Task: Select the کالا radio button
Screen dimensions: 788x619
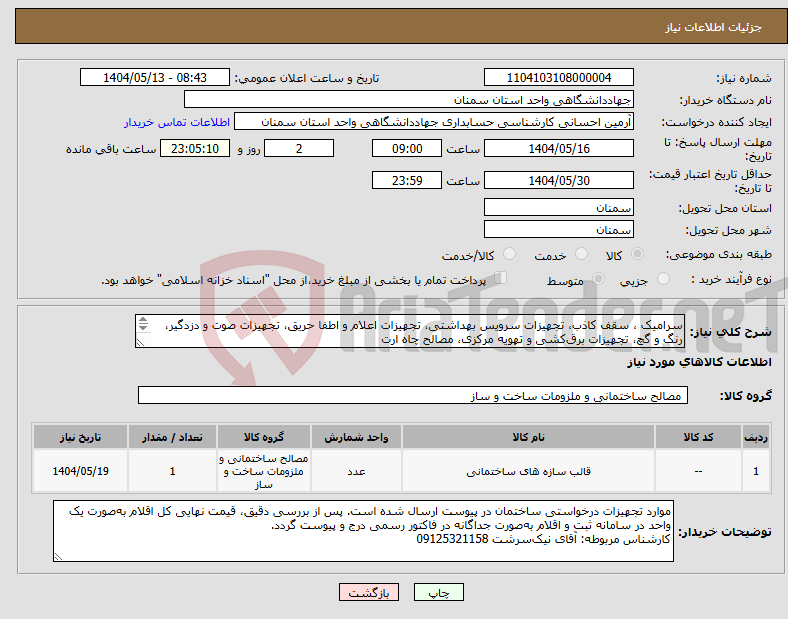Action: [637, 254]
